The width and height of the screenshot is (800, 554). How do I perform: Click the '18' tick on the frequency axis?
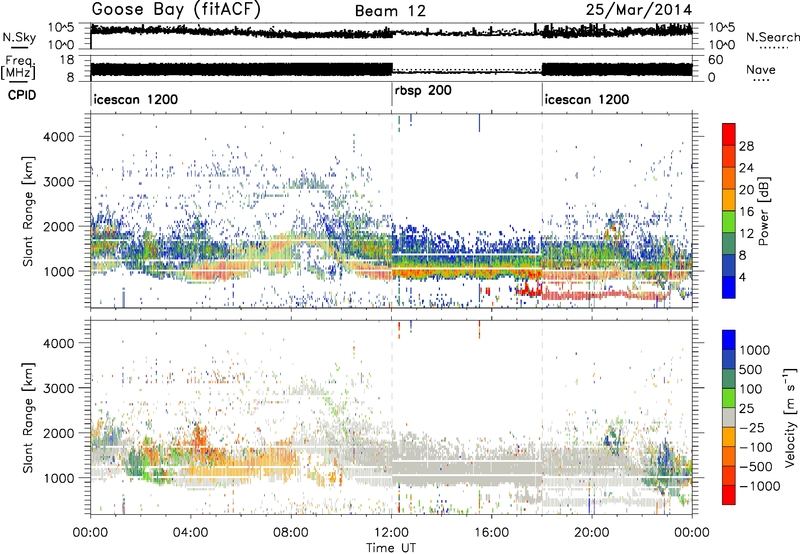67,60
